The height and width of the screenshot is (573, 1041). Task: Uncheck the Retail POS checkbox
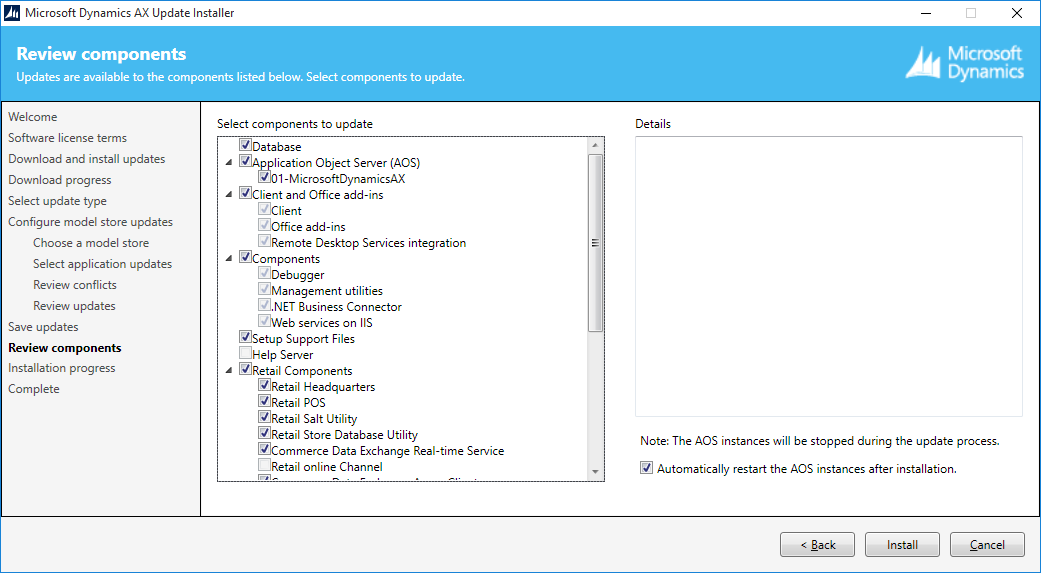[x=264, y=401]
